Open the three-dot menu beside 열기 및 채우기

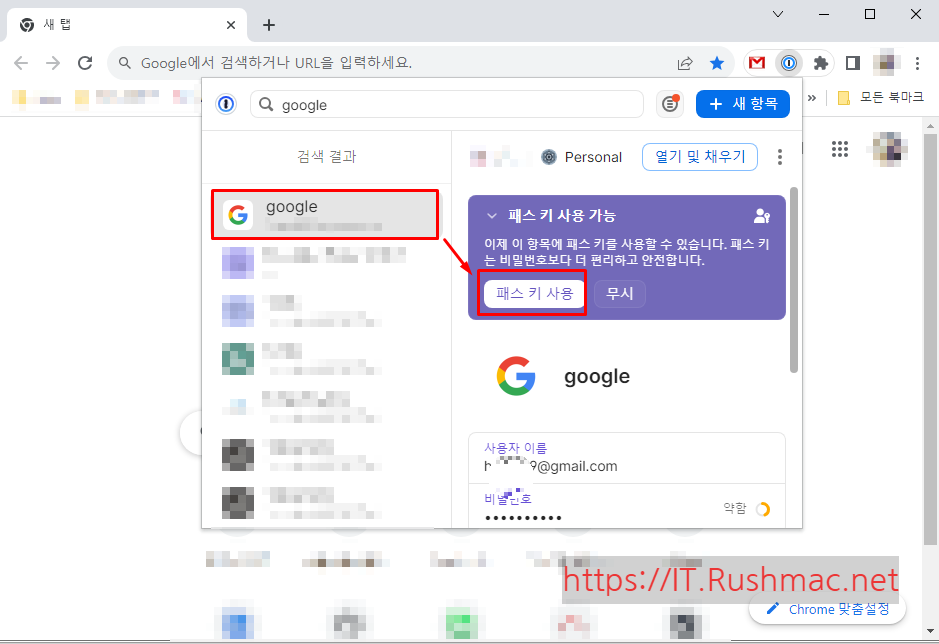[x=780, y=156]
